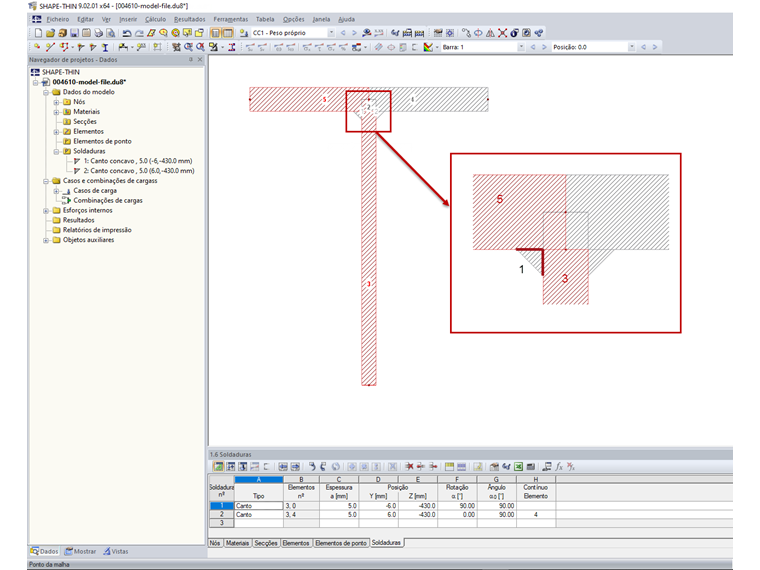760x570 pixels.
Task: Switch to the Materiais table tab
Action: click(x=237, y=543)
